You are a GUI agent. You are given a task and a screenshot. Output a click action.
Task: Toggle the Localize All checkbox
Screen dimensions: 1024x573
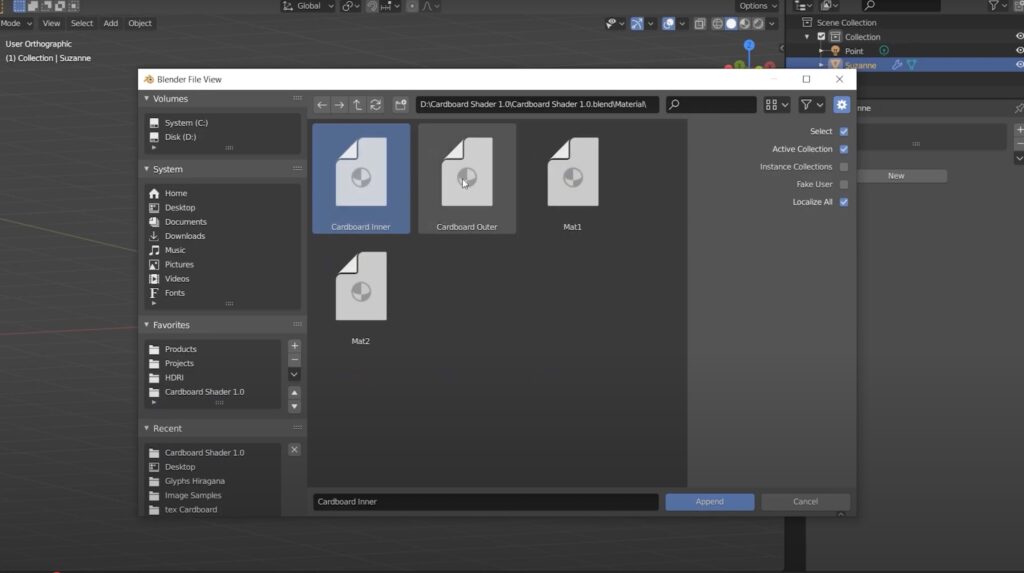[844, 202]
